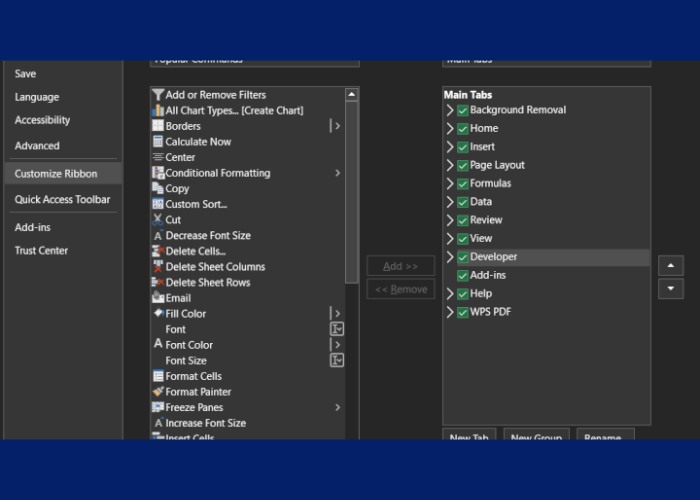Toggle the Formulas tab checkbox

(x=462, y=183)
